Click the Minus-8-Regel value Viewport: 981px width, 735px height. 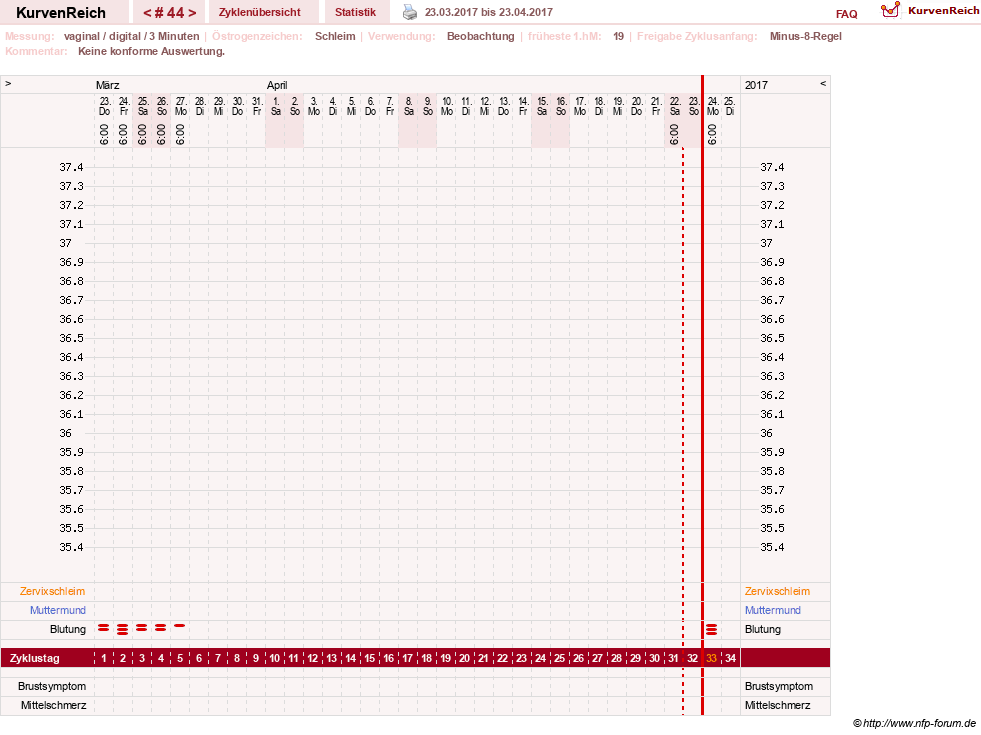(805, 36)
